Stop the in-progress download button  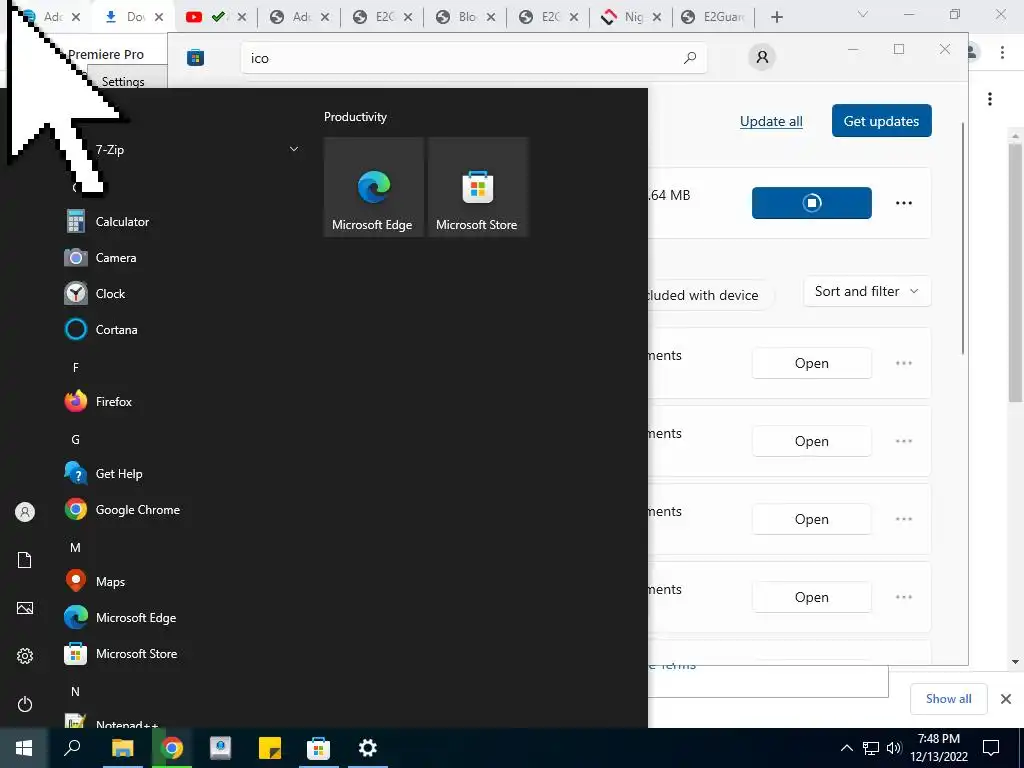811,202
